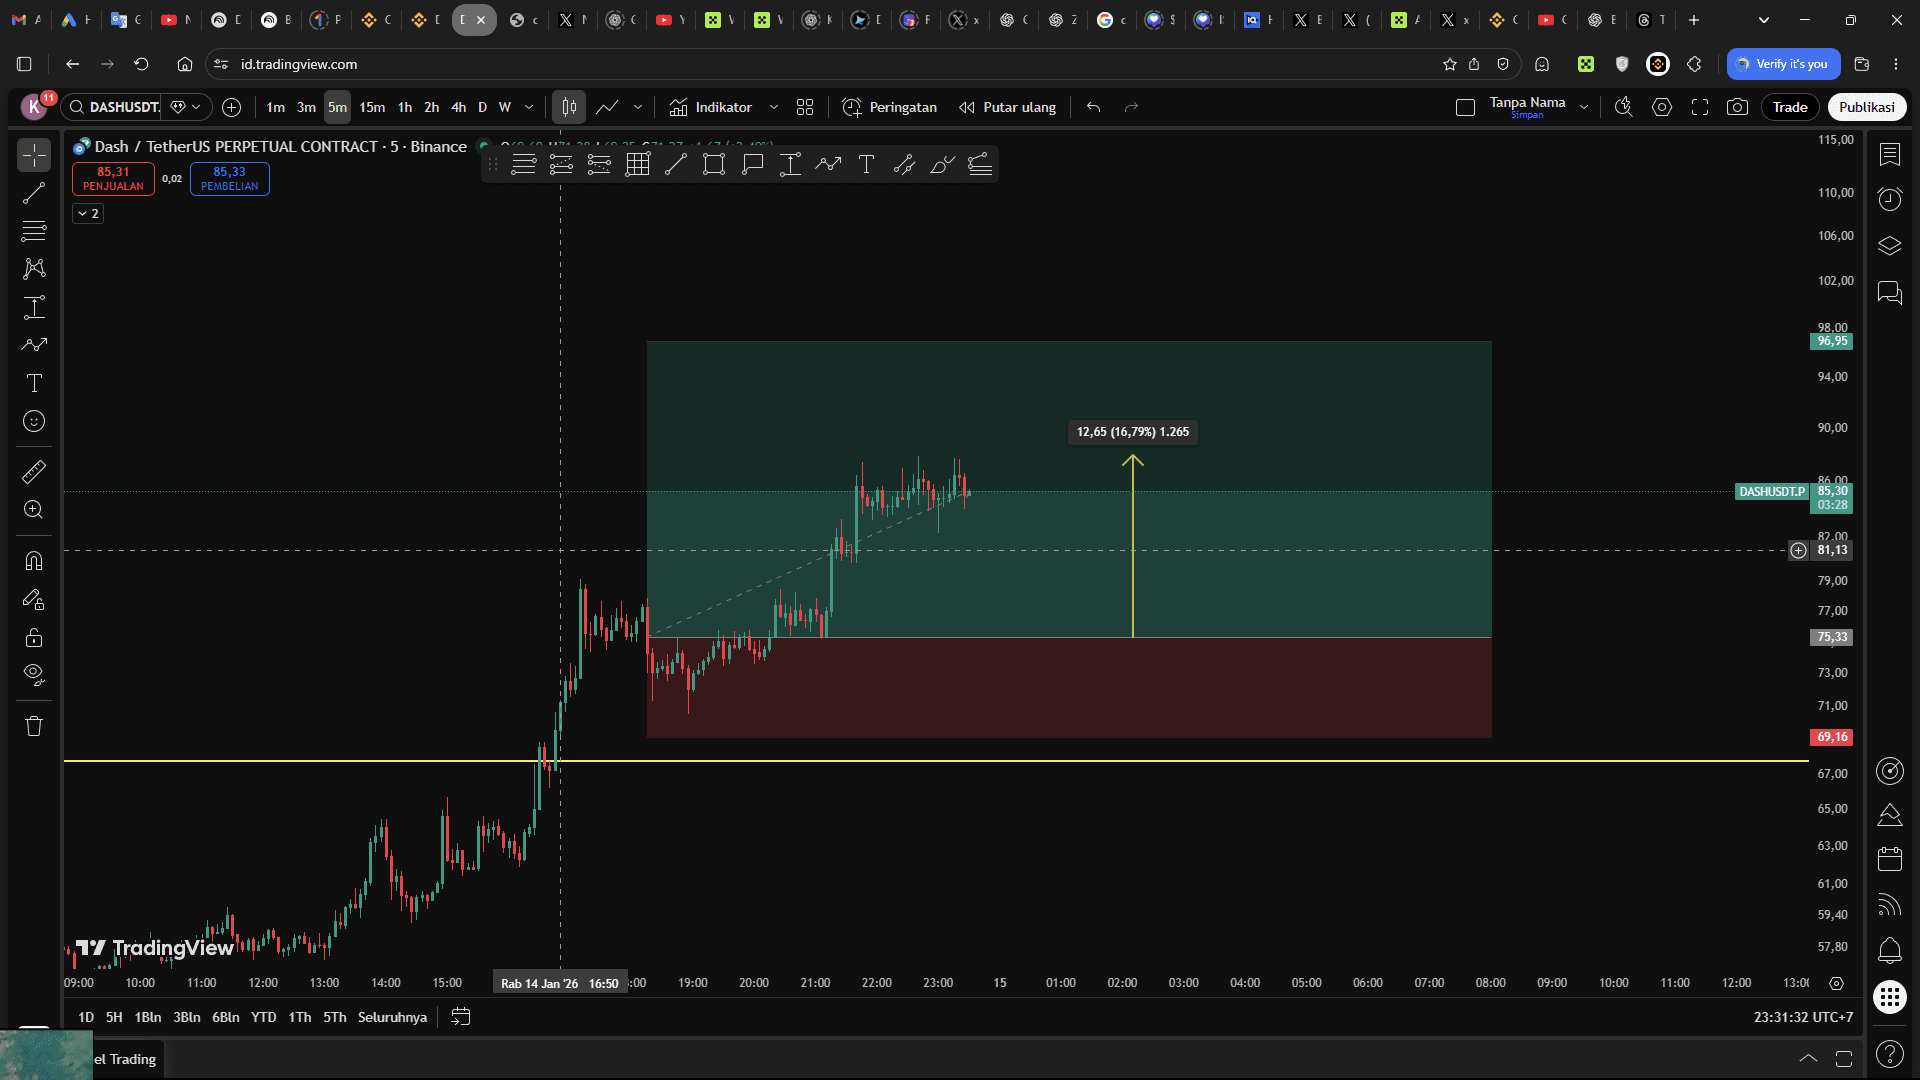Toggle lock all drawings
1920x1080 pixels.
pos(34,638)
